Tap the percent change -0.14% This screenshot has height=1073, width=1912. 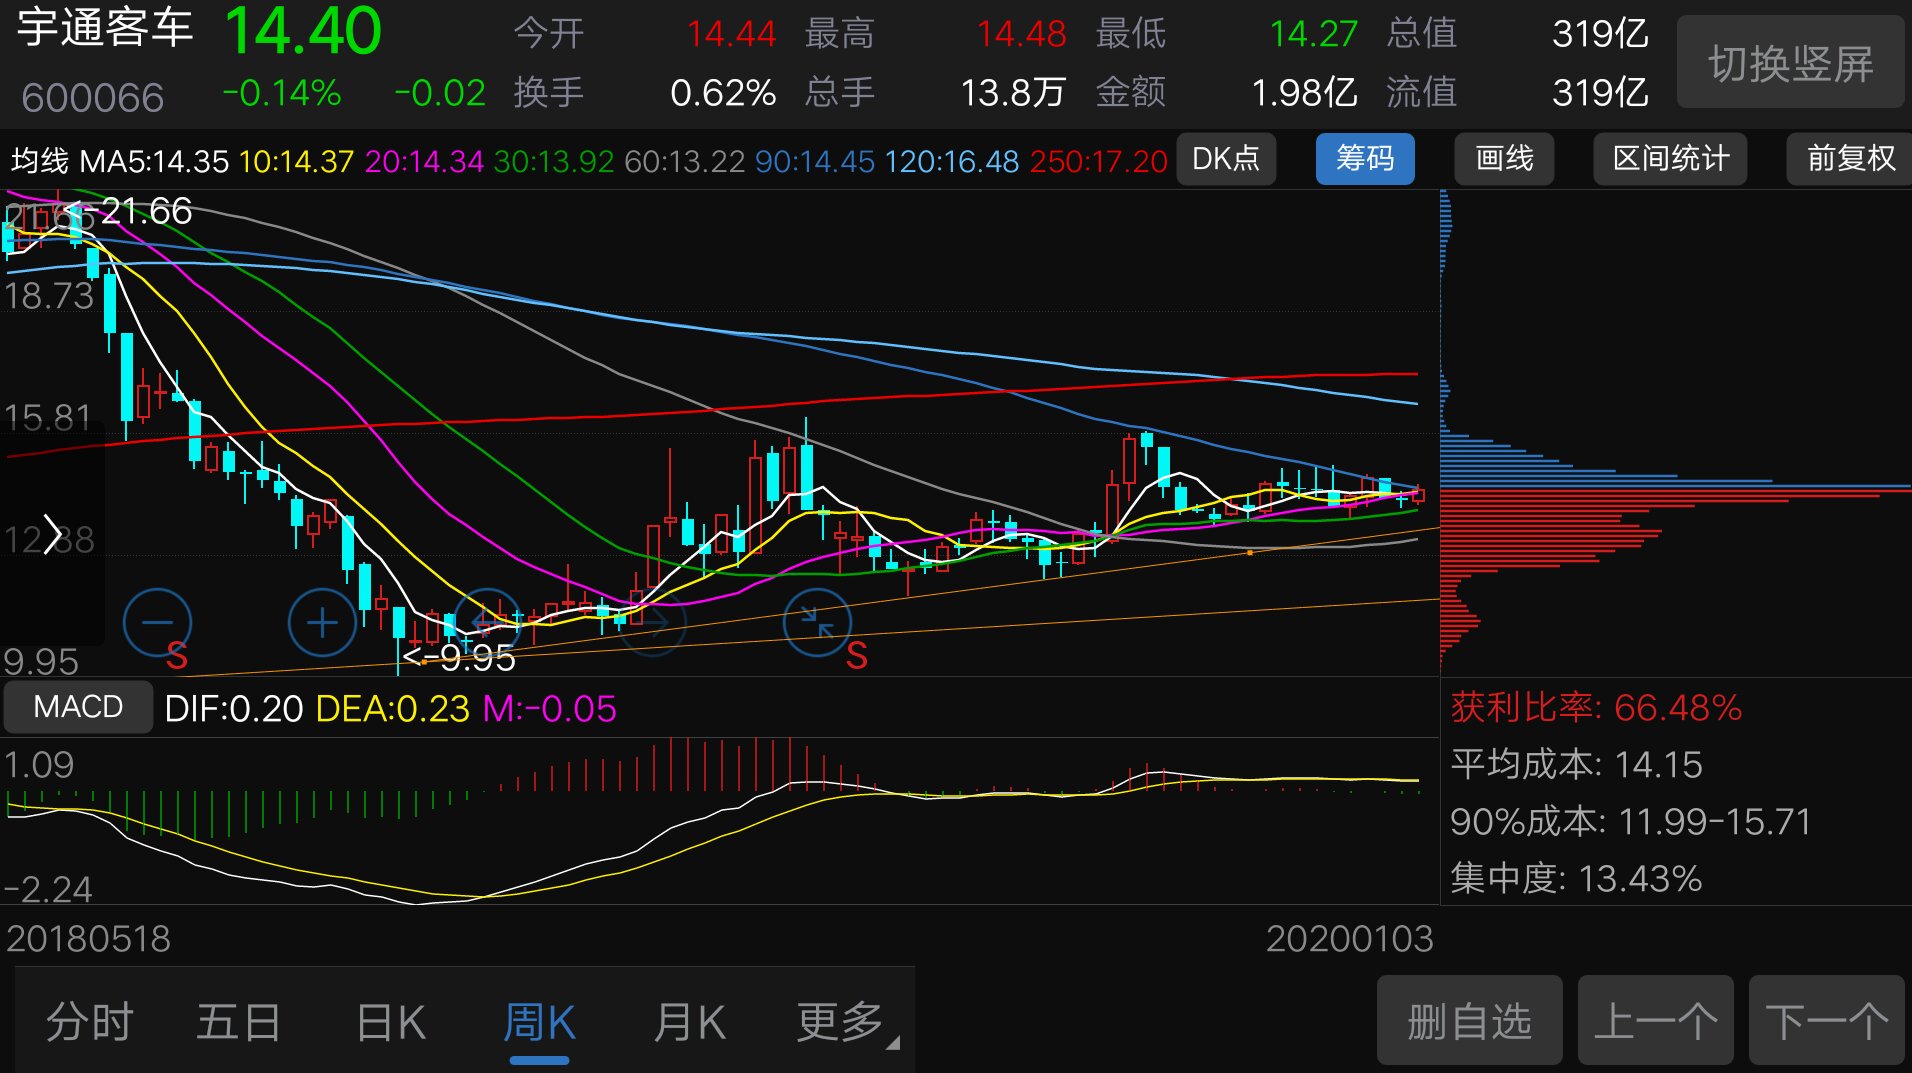(282, 93)
